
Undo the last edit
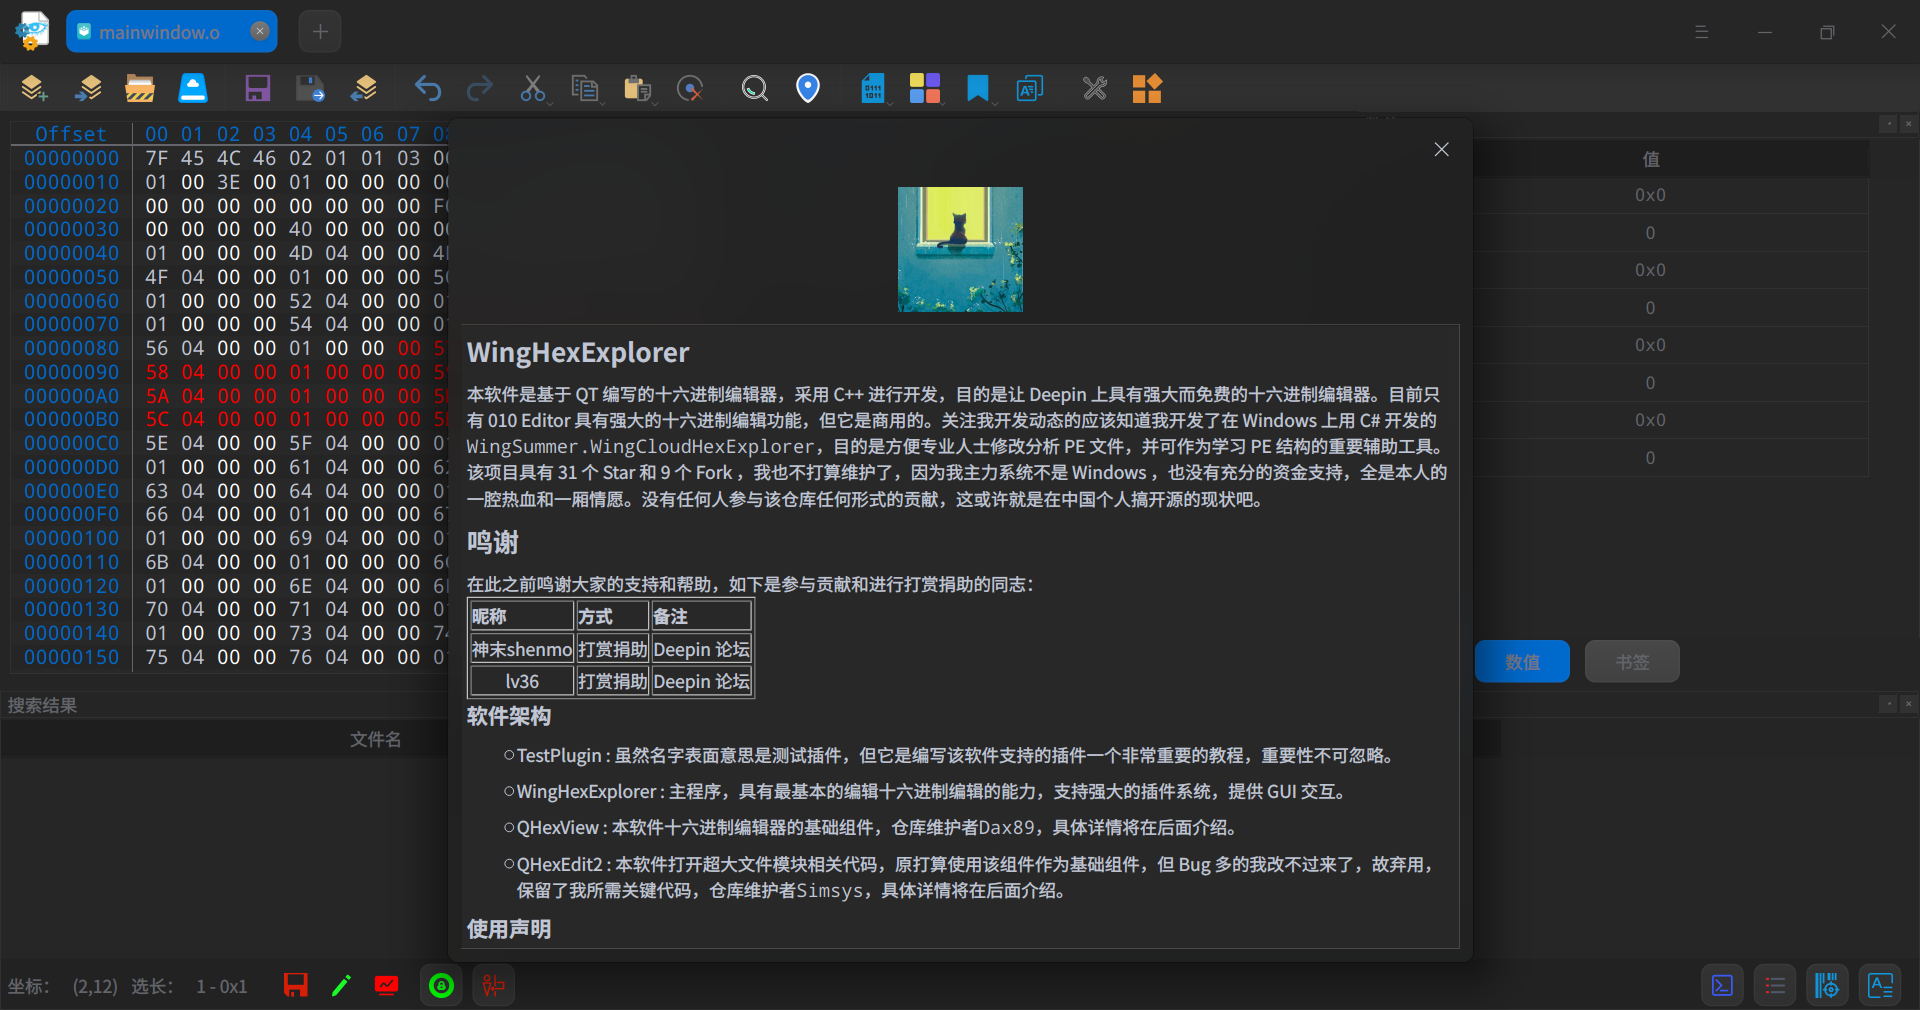427,88
